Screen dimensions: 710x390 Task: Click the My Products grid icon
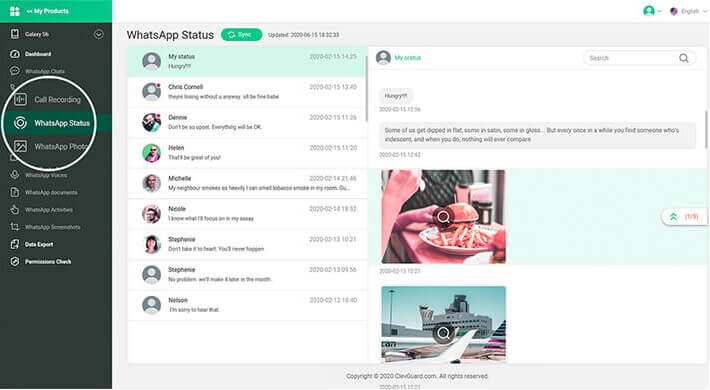(x=14, y=11)
